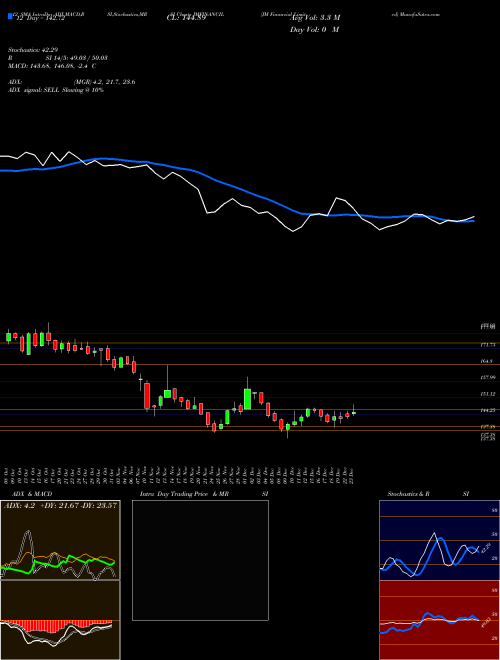The width and height of the screenshot is (500, 660).
Task: Click the large red candle near 10 Nov
Action: pyautogui.click(x=147, y=396)
